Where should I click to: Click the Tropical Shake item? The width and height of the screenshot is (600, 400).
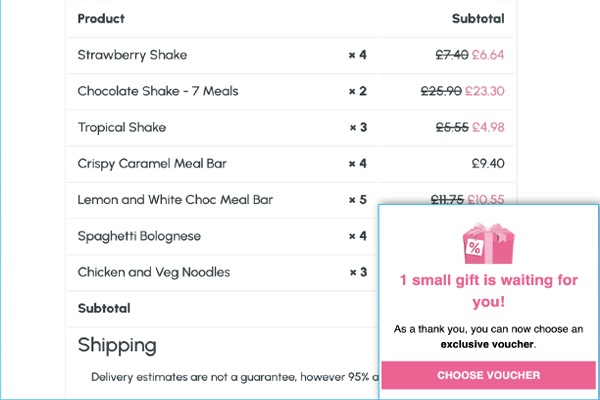pyautogui.click(x=122, y=127)
